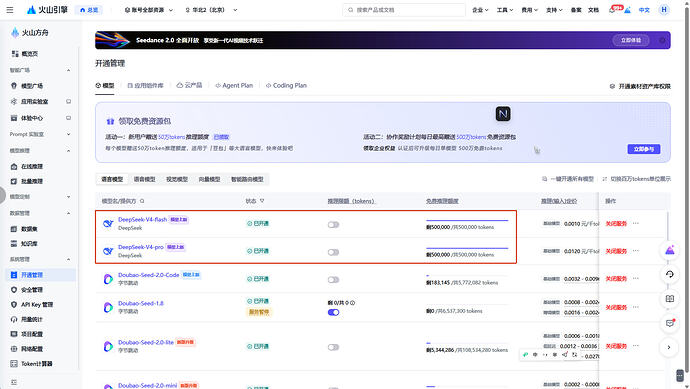Click 立即体验 on Seedance banner
This screenshot has width=690, height=389.
coord(631,40)
